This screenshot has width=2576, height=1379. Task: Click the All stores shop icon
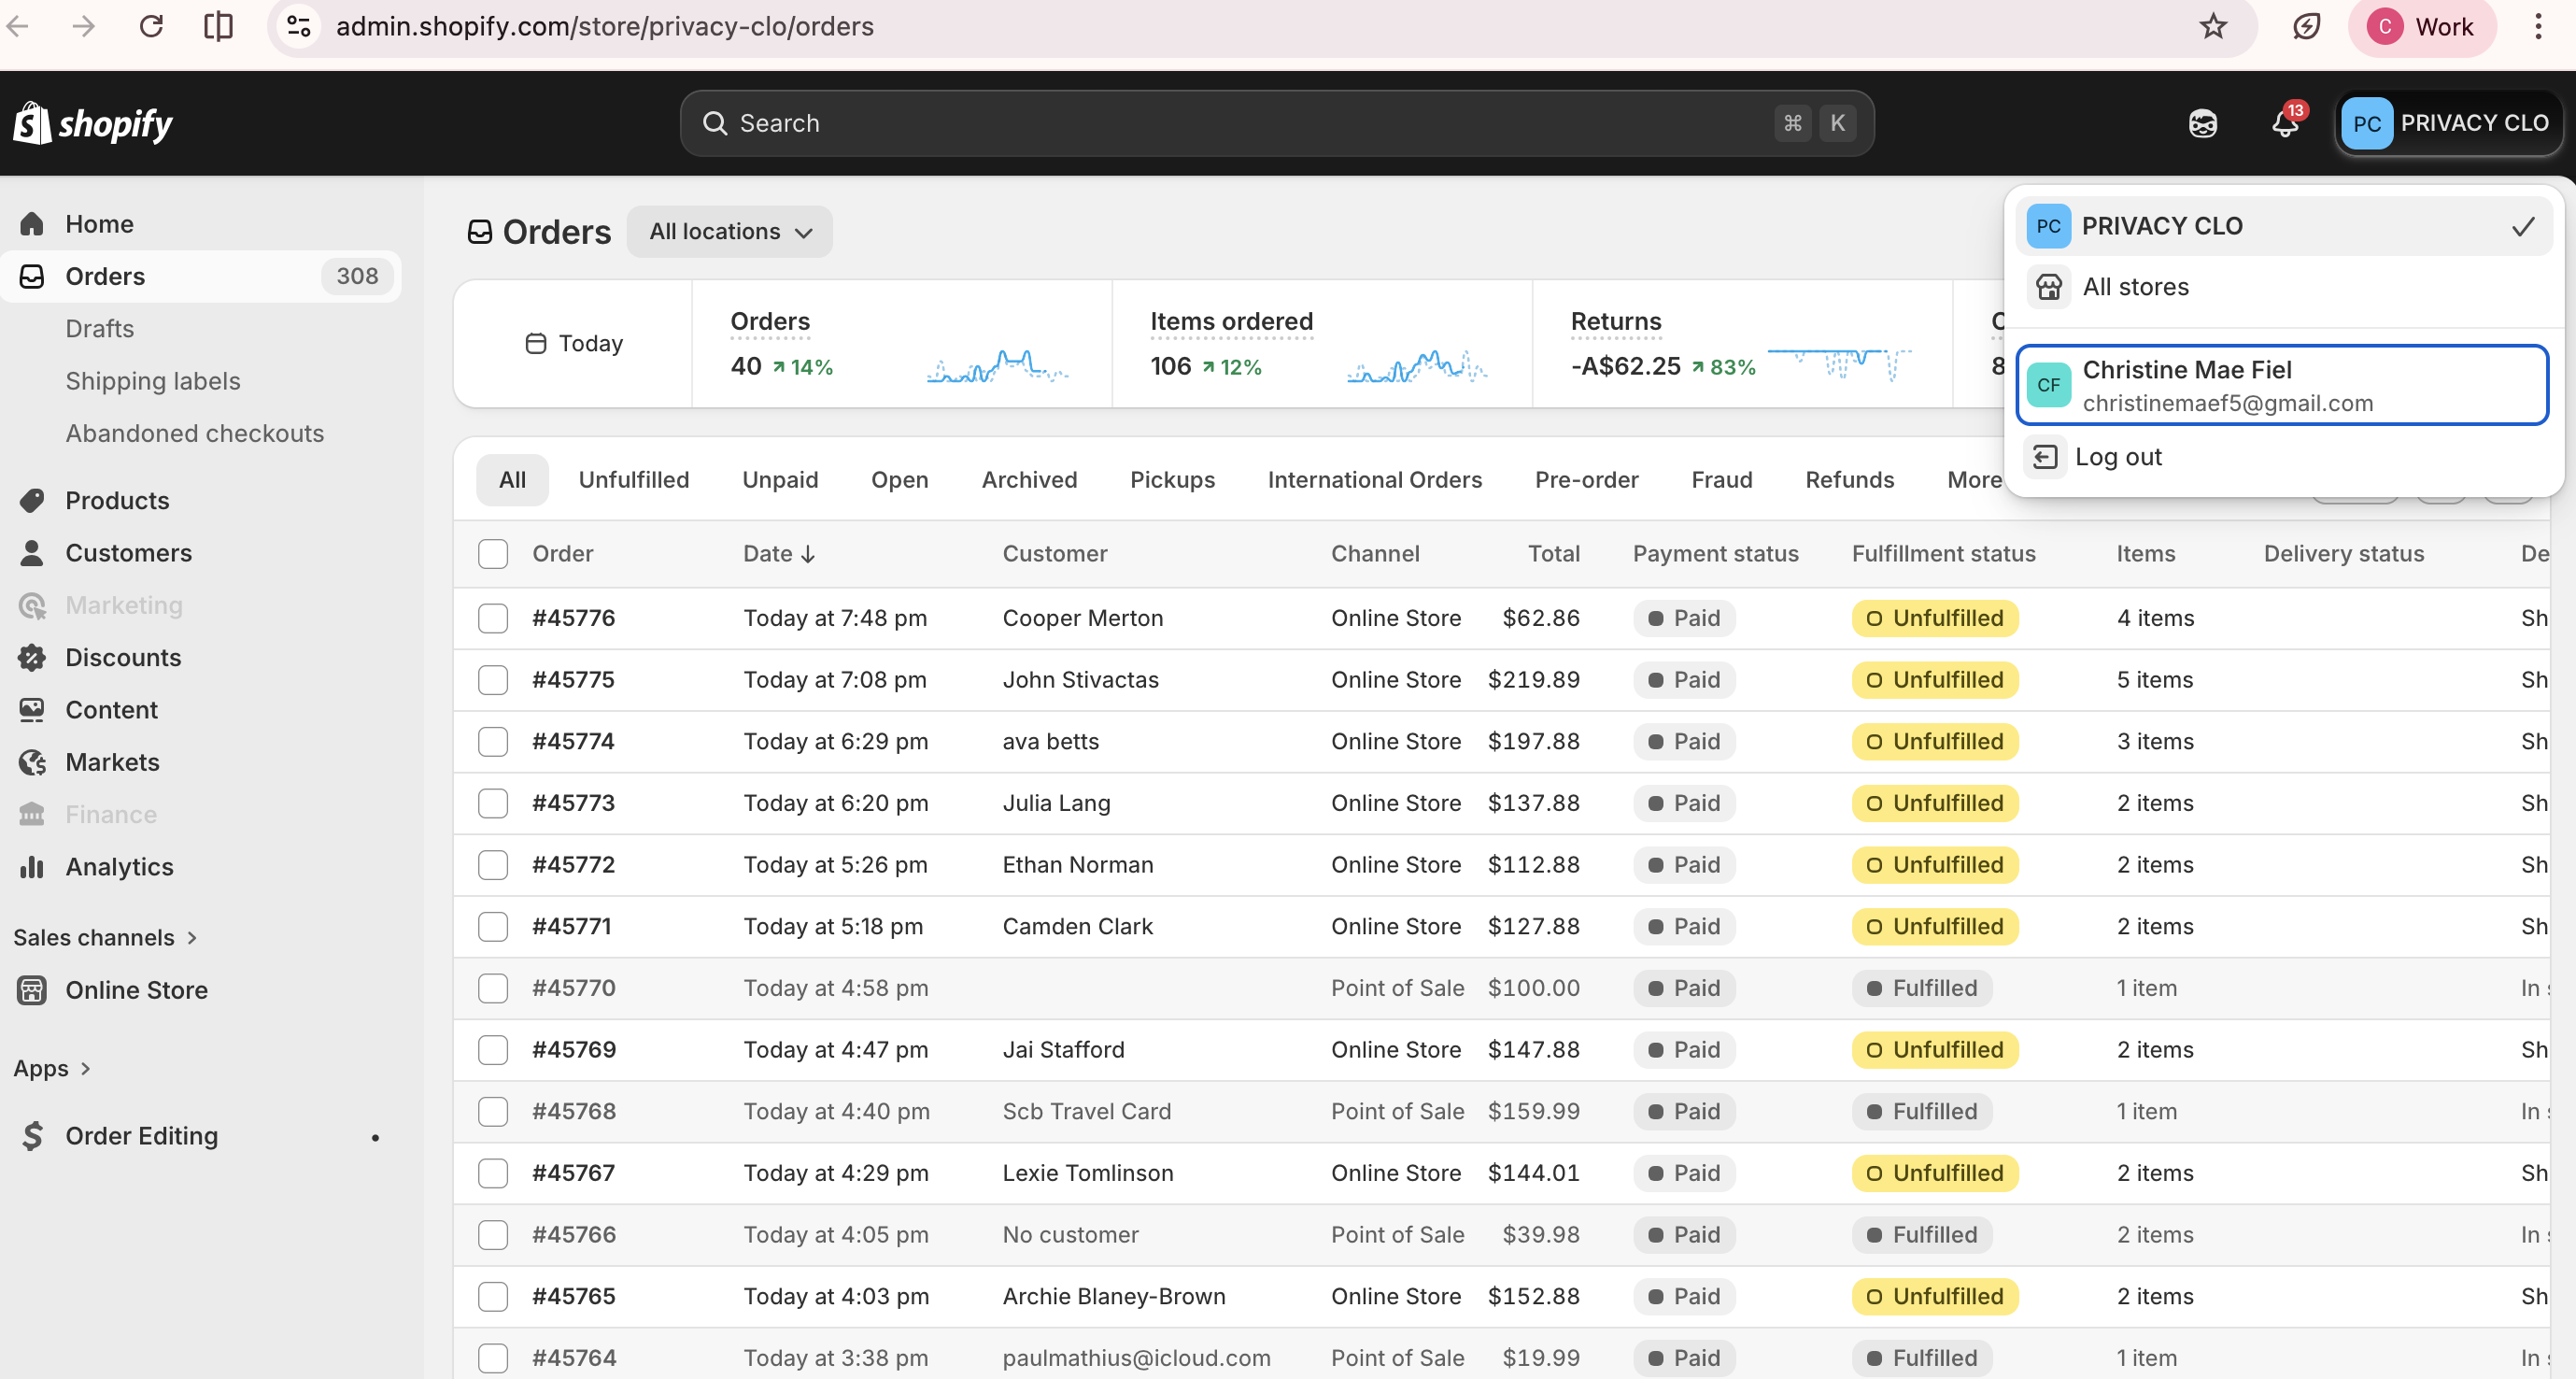click(x=2049, y=287)
